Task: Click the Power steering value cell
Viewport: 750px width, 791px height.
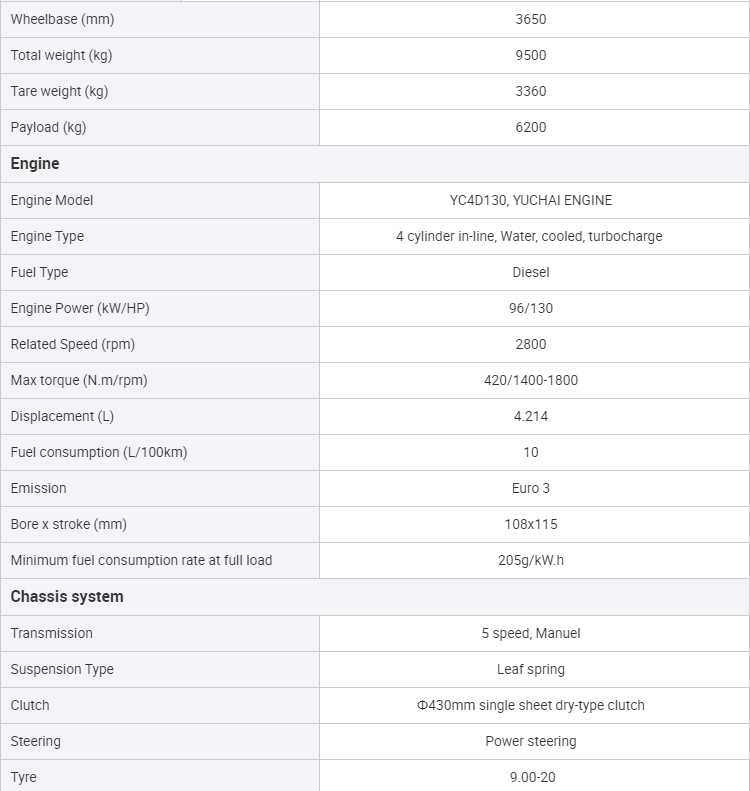Action: click(531, 741)
